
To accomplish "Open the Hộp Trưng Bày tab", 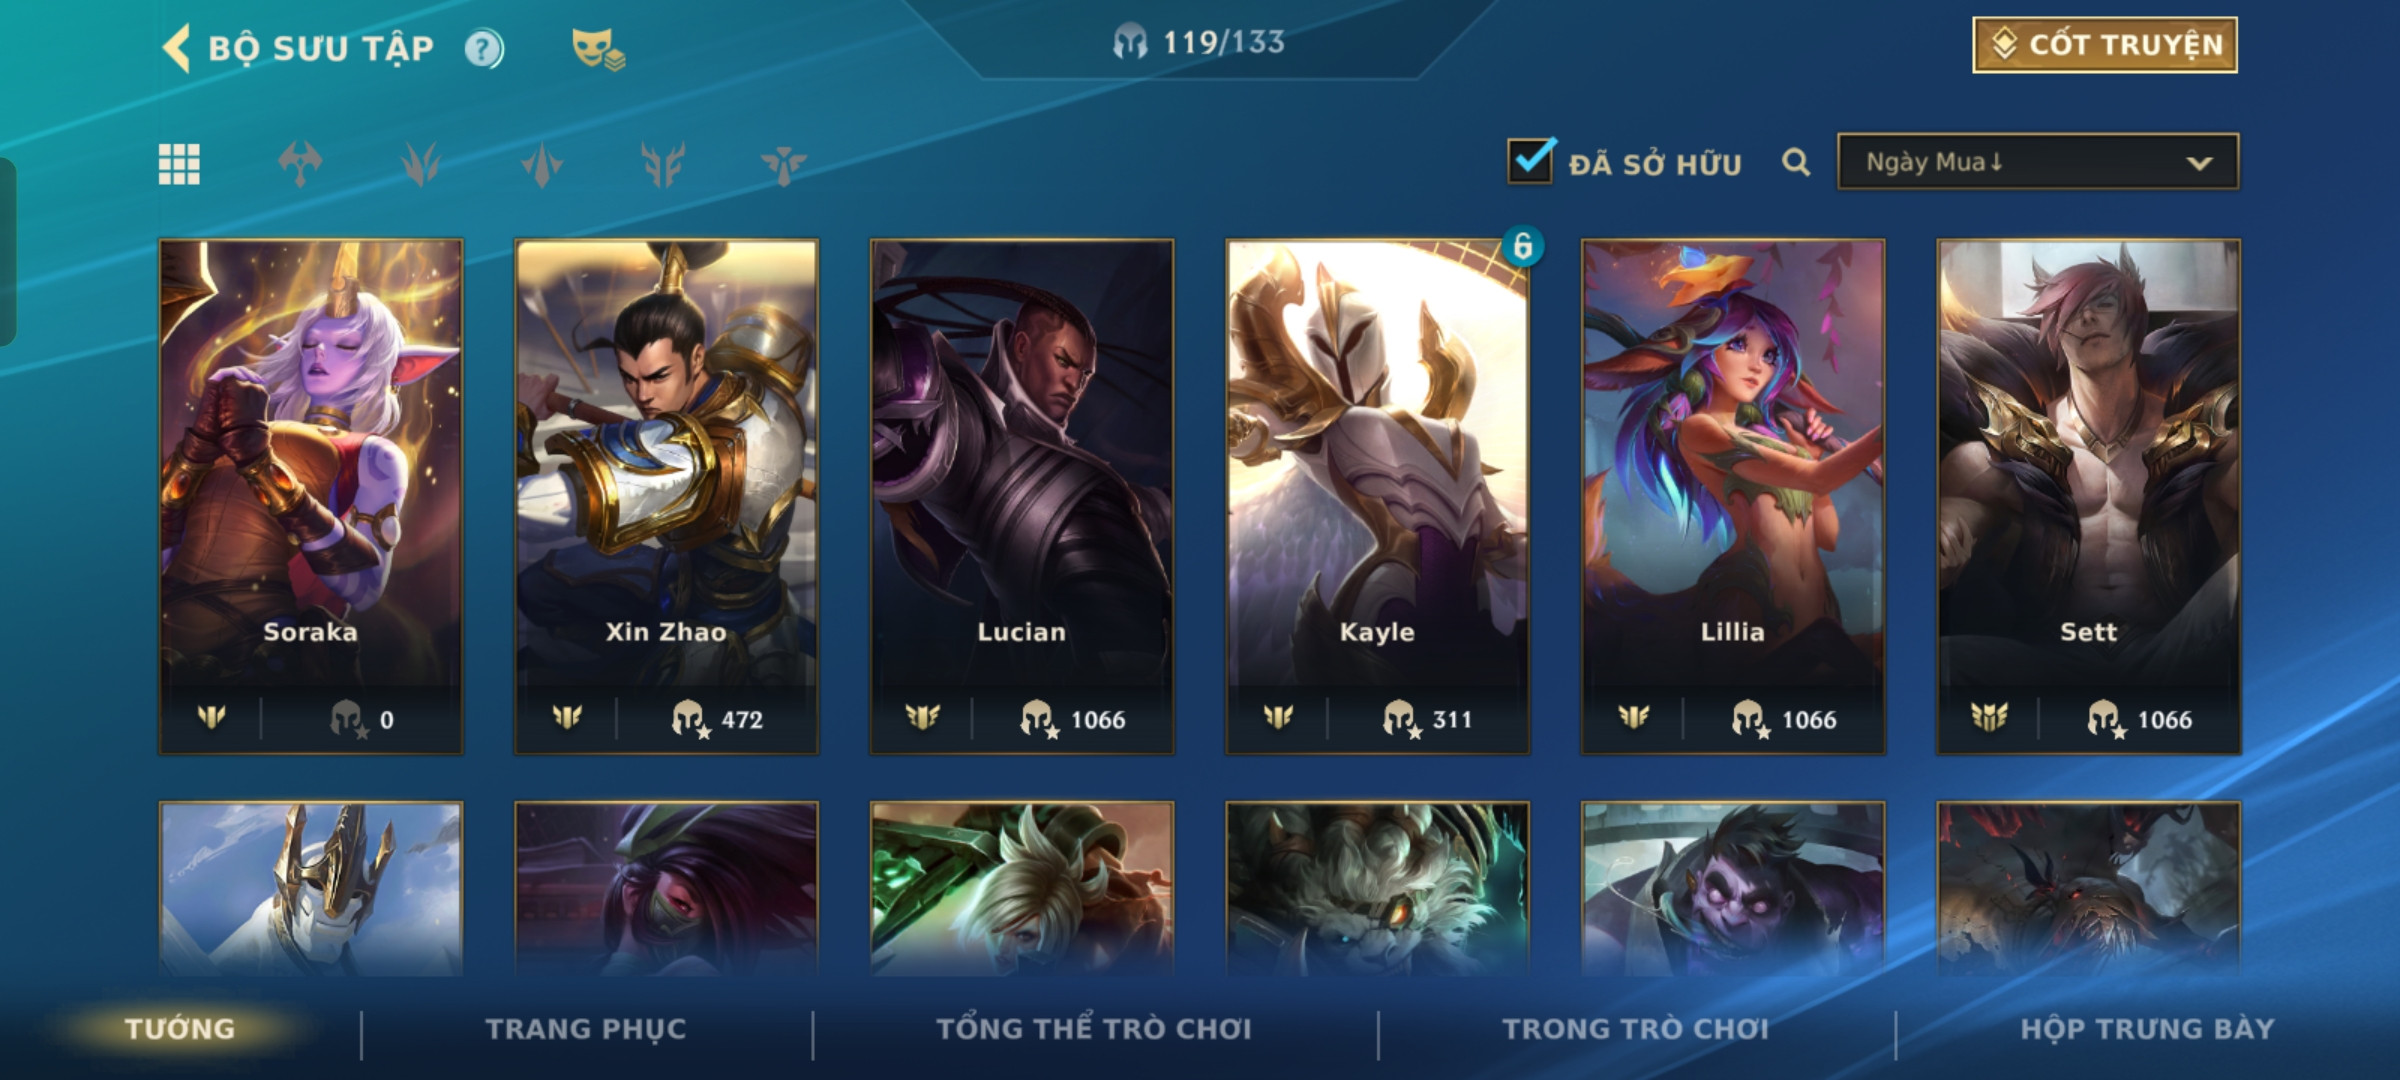I will tap(2147, 1029).
